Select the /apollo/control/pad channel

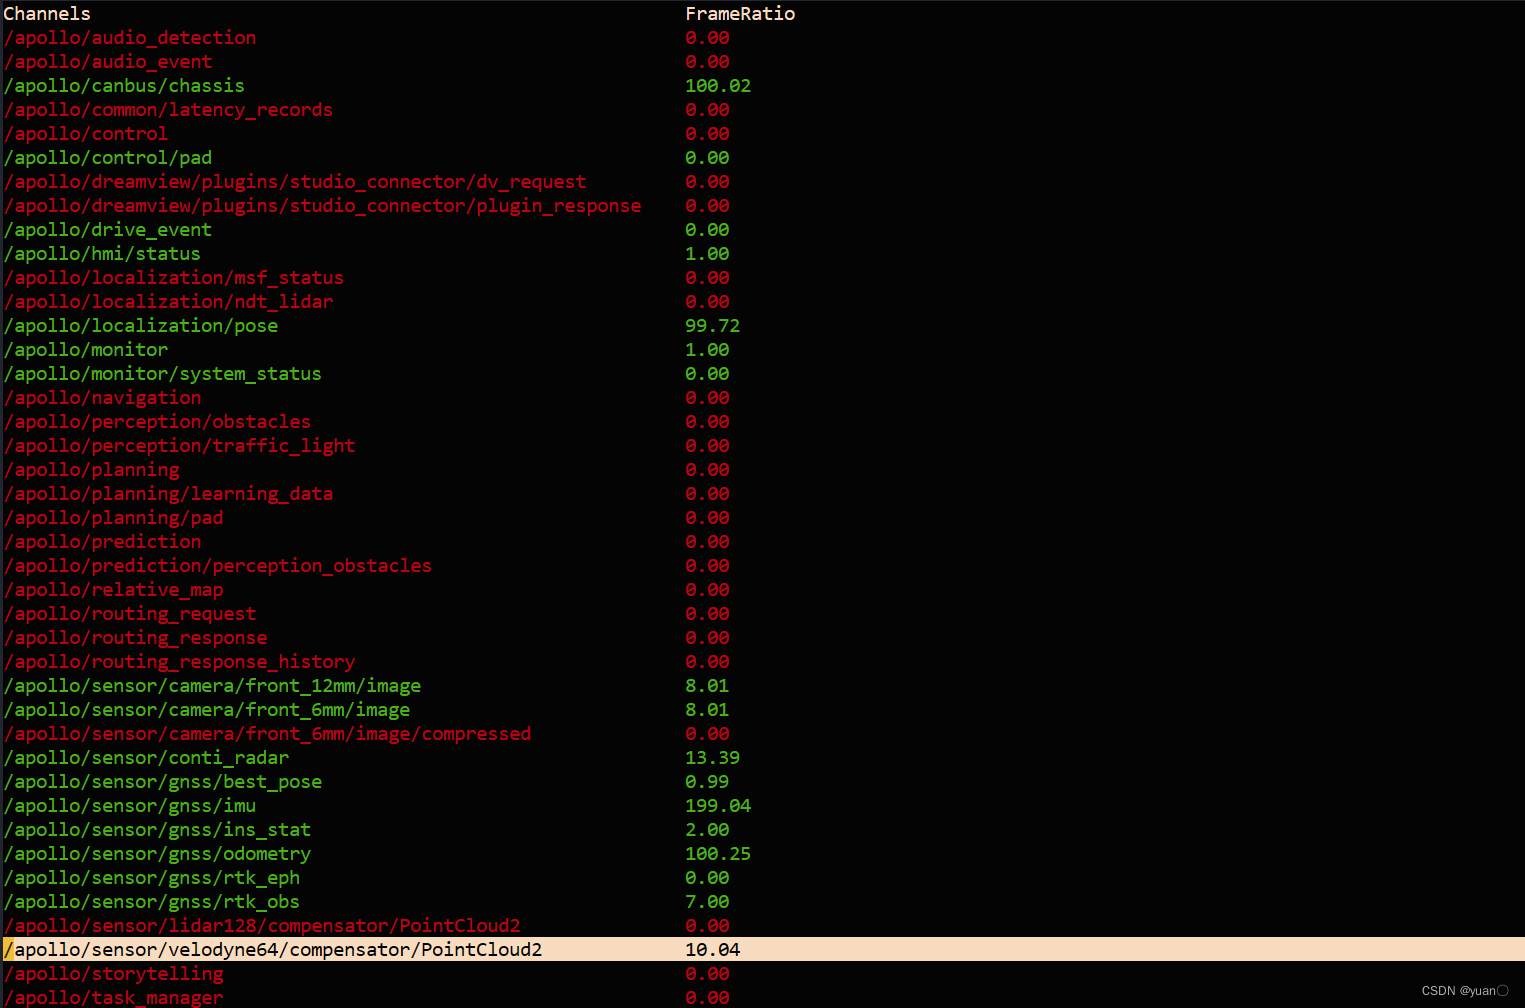click(108, 158)
